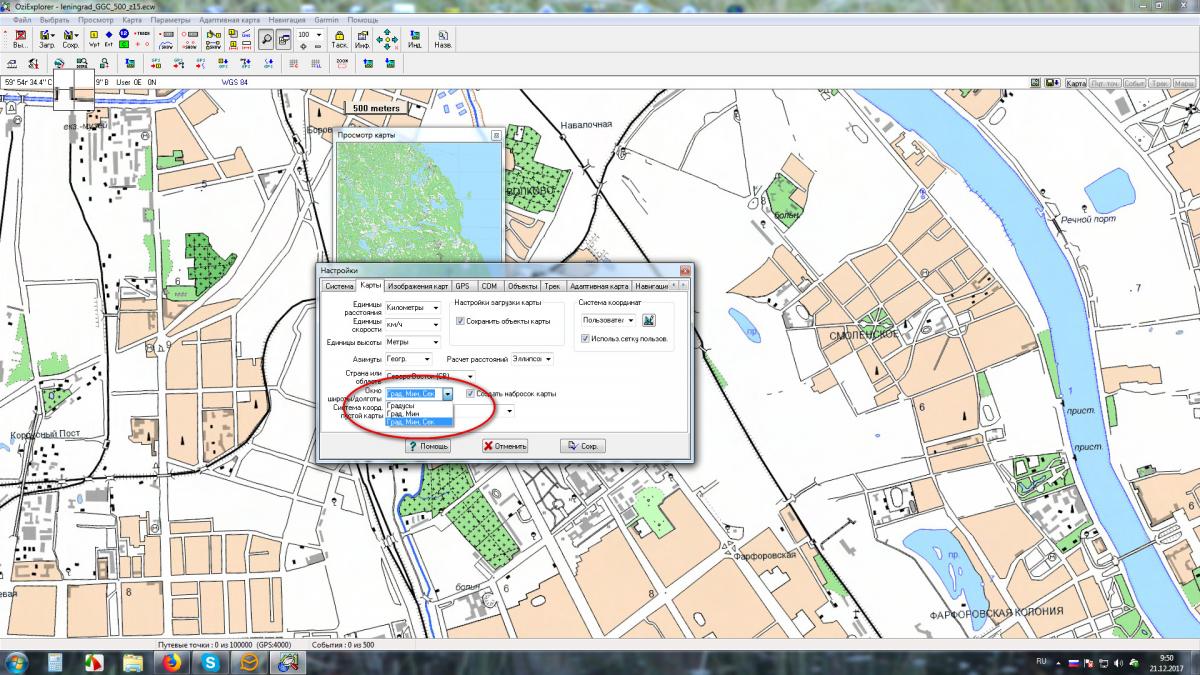Click the Таск. padlock toolbar icon

coord(339,39)
